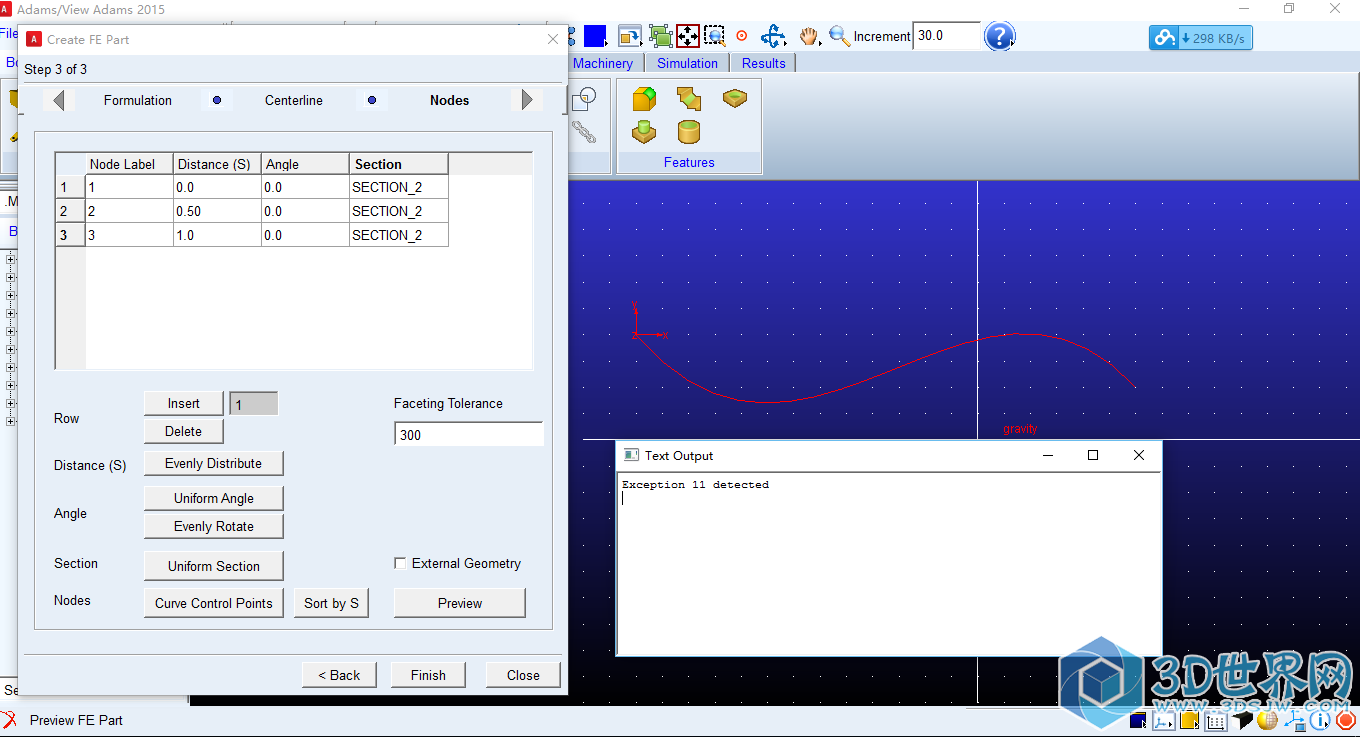The width and height of the screenshot is (1360, 737).
Task: Select the boss feature icon
Action: click(644, 132)
